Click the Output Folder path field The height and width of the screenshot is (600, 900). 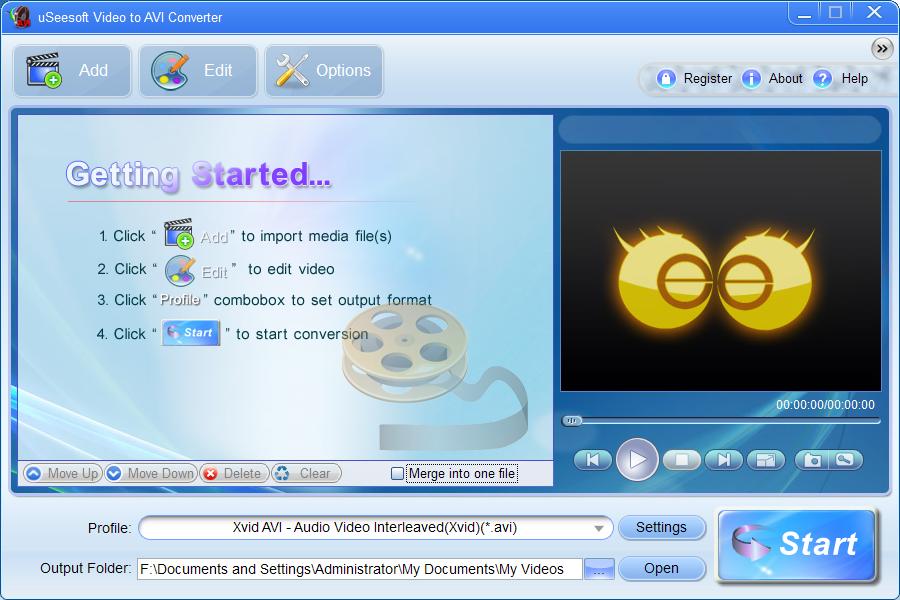click(359, 569)
